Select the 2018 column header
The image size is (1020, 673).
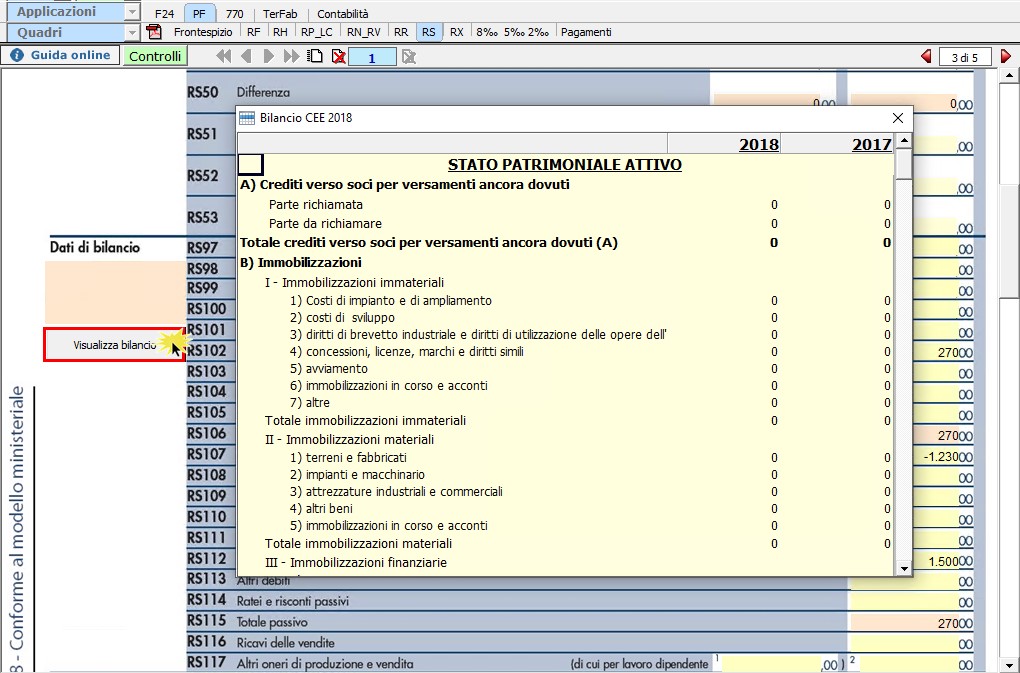coord(725,144)
